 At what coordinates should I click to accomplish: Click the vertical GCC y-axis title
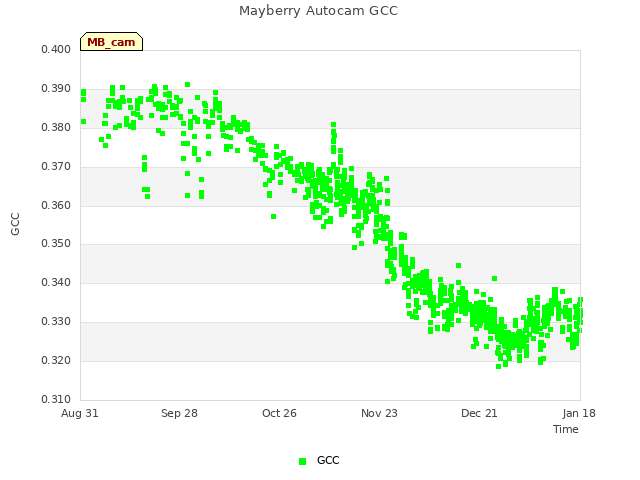click(15, 224)
